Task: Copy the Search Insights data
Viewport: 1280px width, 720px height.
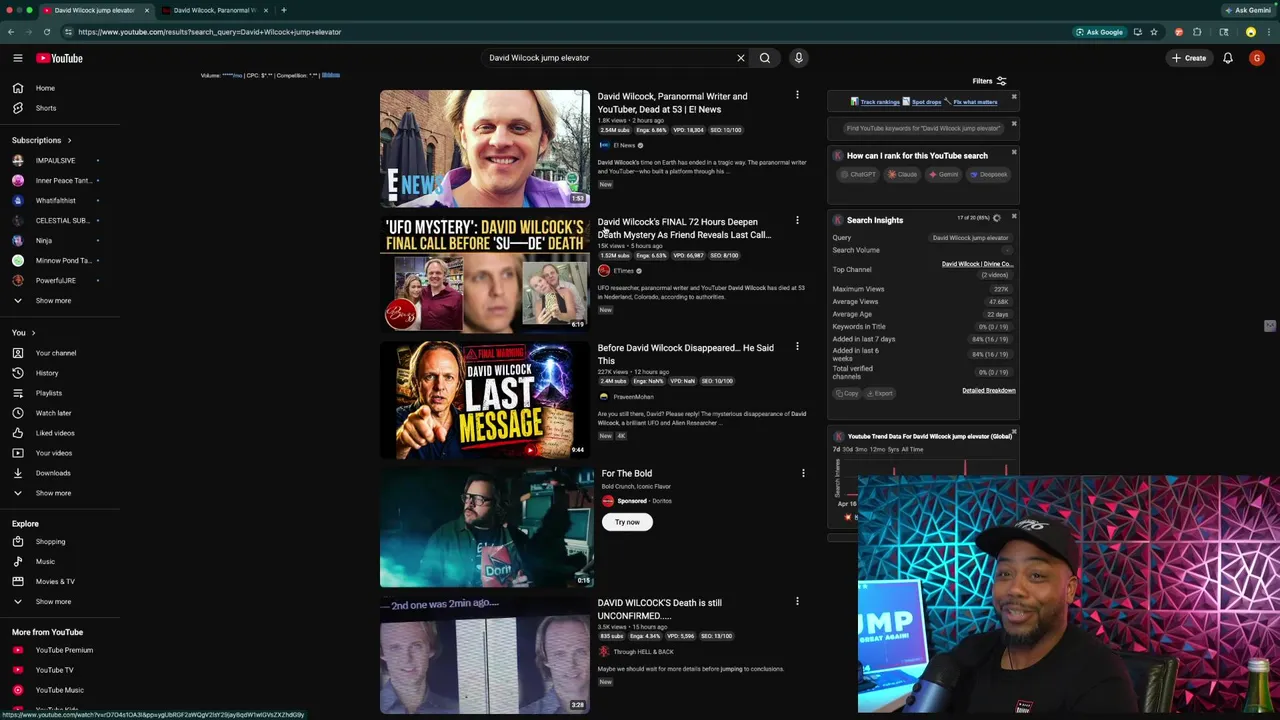Action: coord(847,393)
